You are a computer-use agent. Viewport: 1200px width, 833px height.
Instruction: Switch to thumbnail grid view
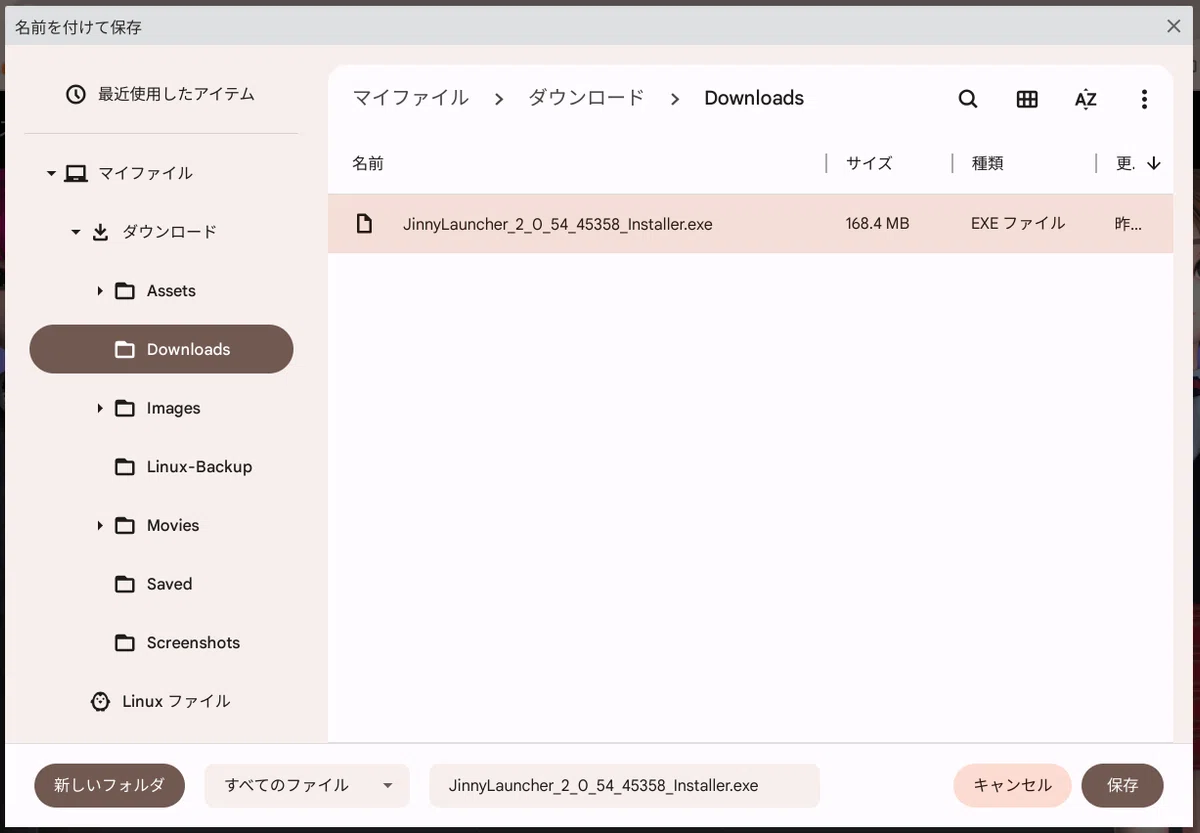[x=1027, y=99]
